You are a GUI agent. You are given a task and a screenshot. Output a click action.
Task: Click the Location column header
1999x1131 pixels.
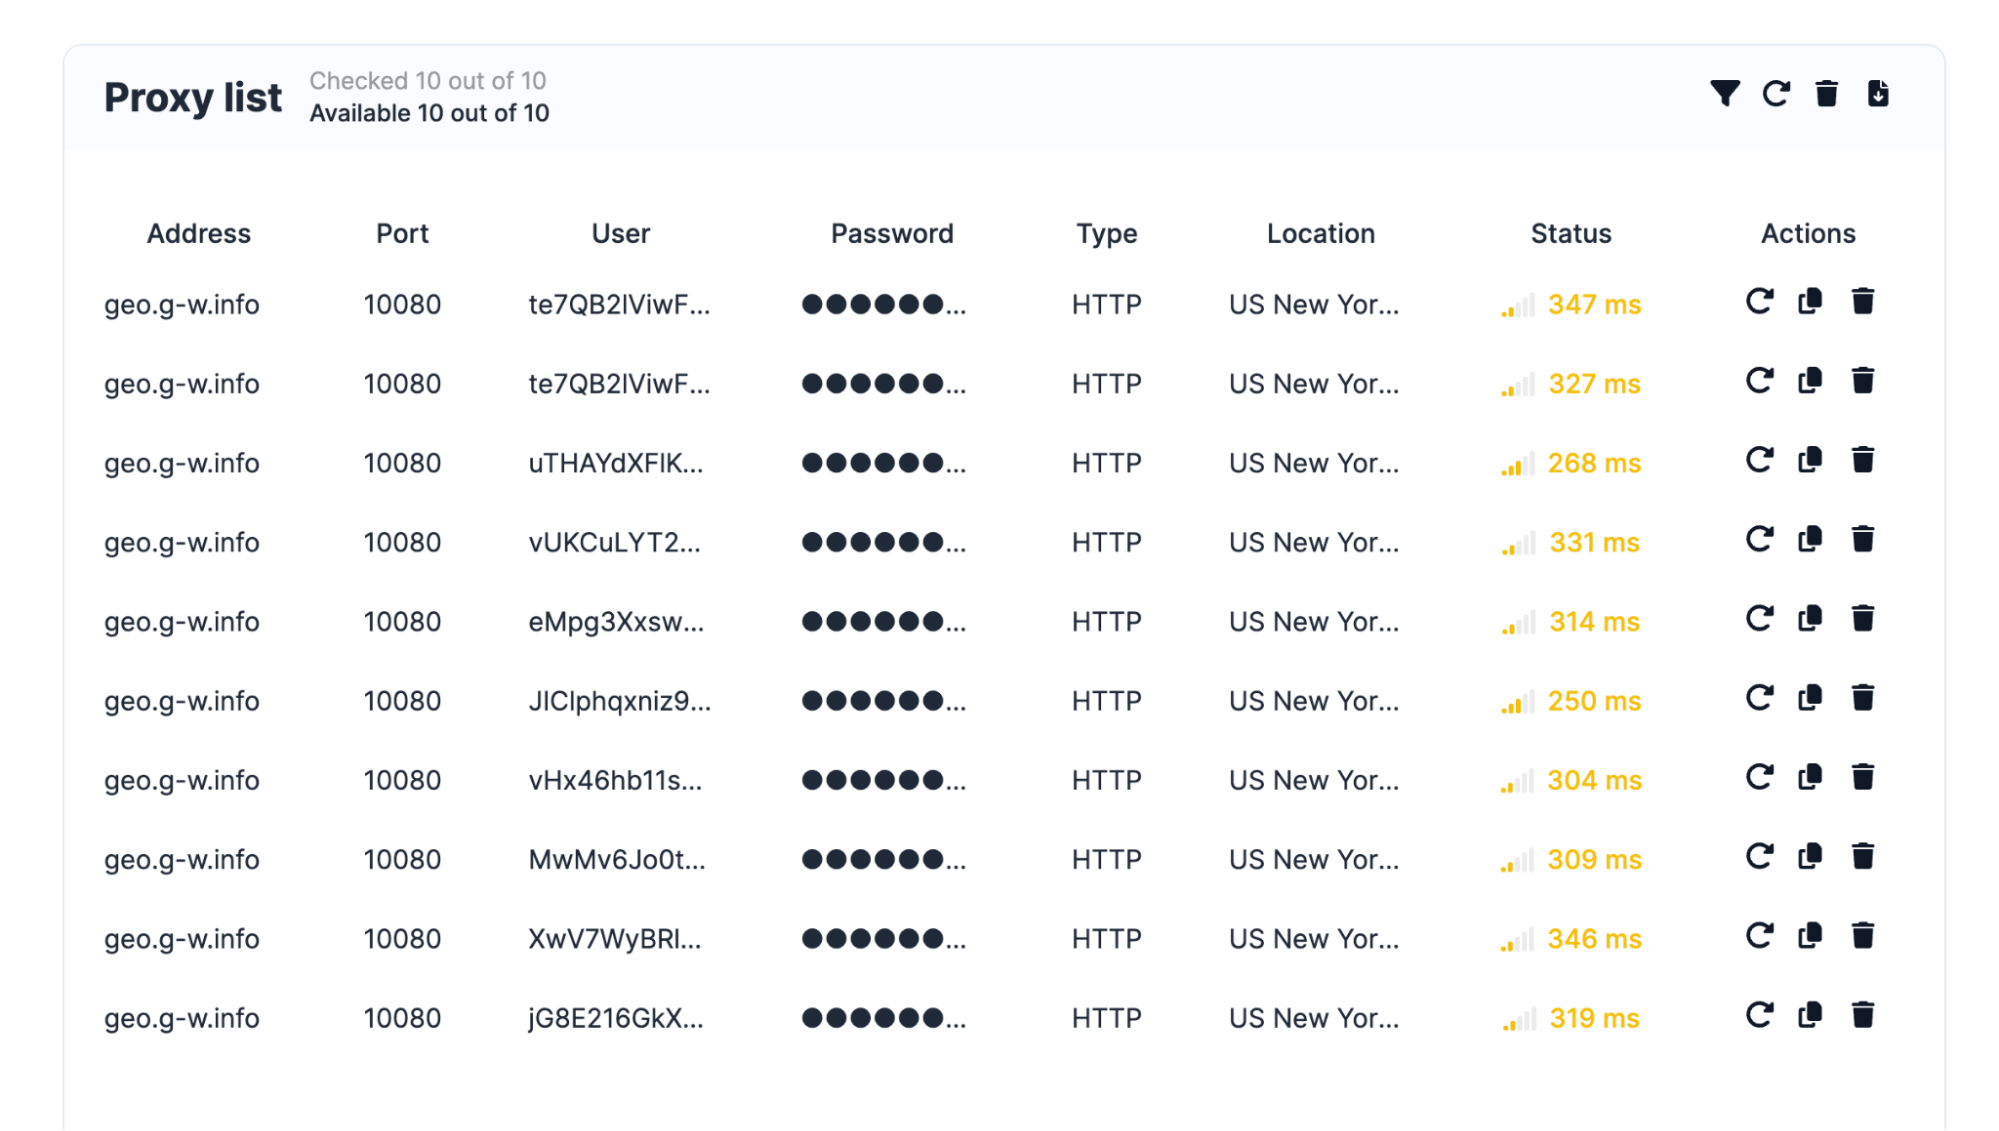point(1321,233)
